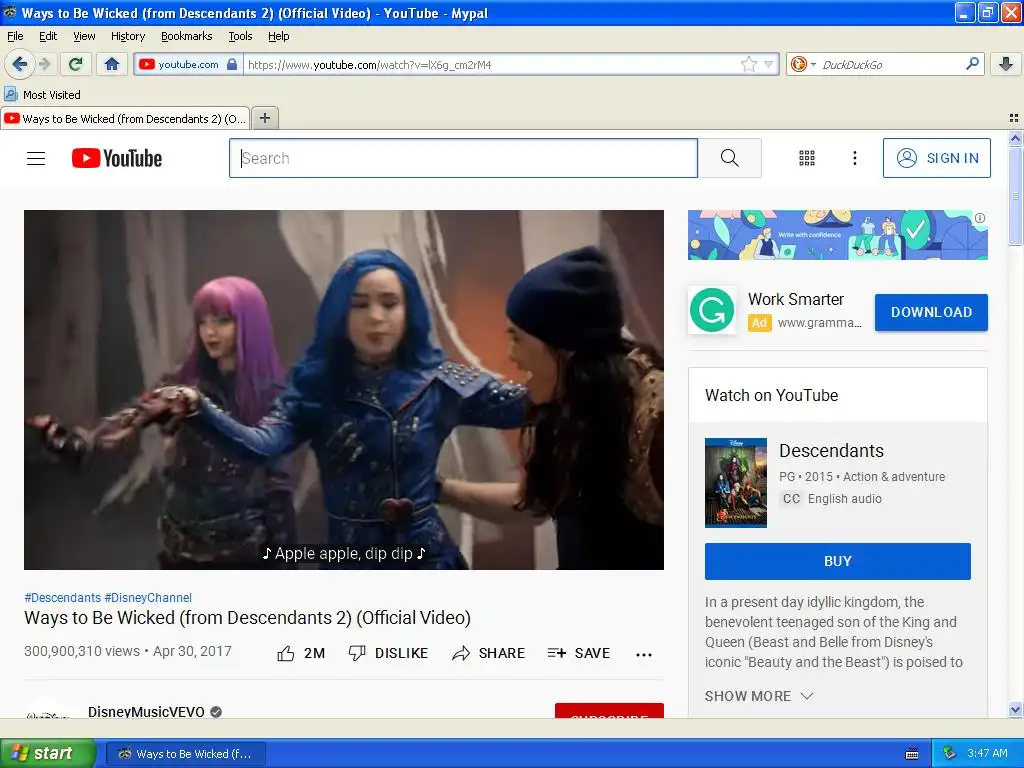
Task: Click the browser Back arrow button
Action: (x=19, y=64)
